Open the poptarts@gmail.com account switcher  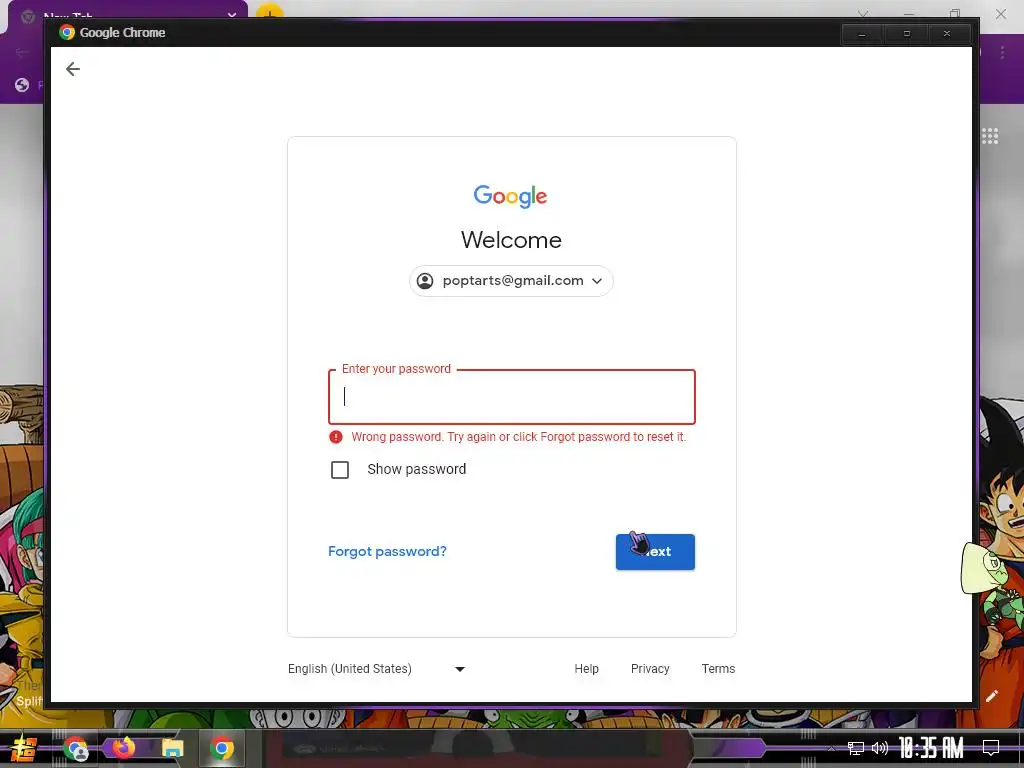pyautogui.click(x=511, y=281)
